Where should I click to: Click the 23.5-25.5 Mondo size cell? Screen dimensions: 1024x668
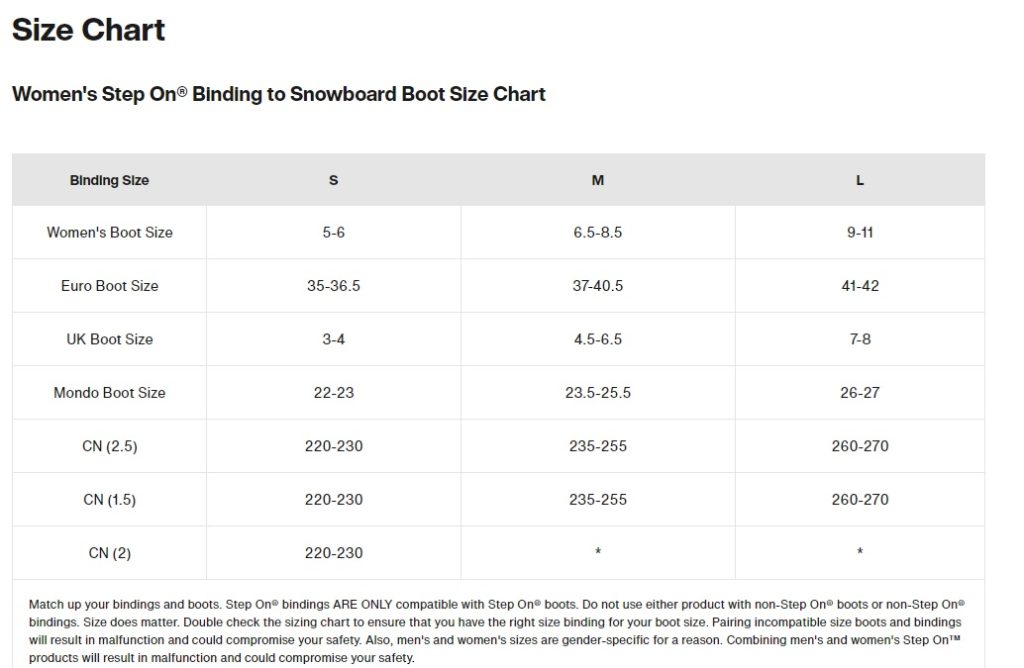tap(597, 393)
